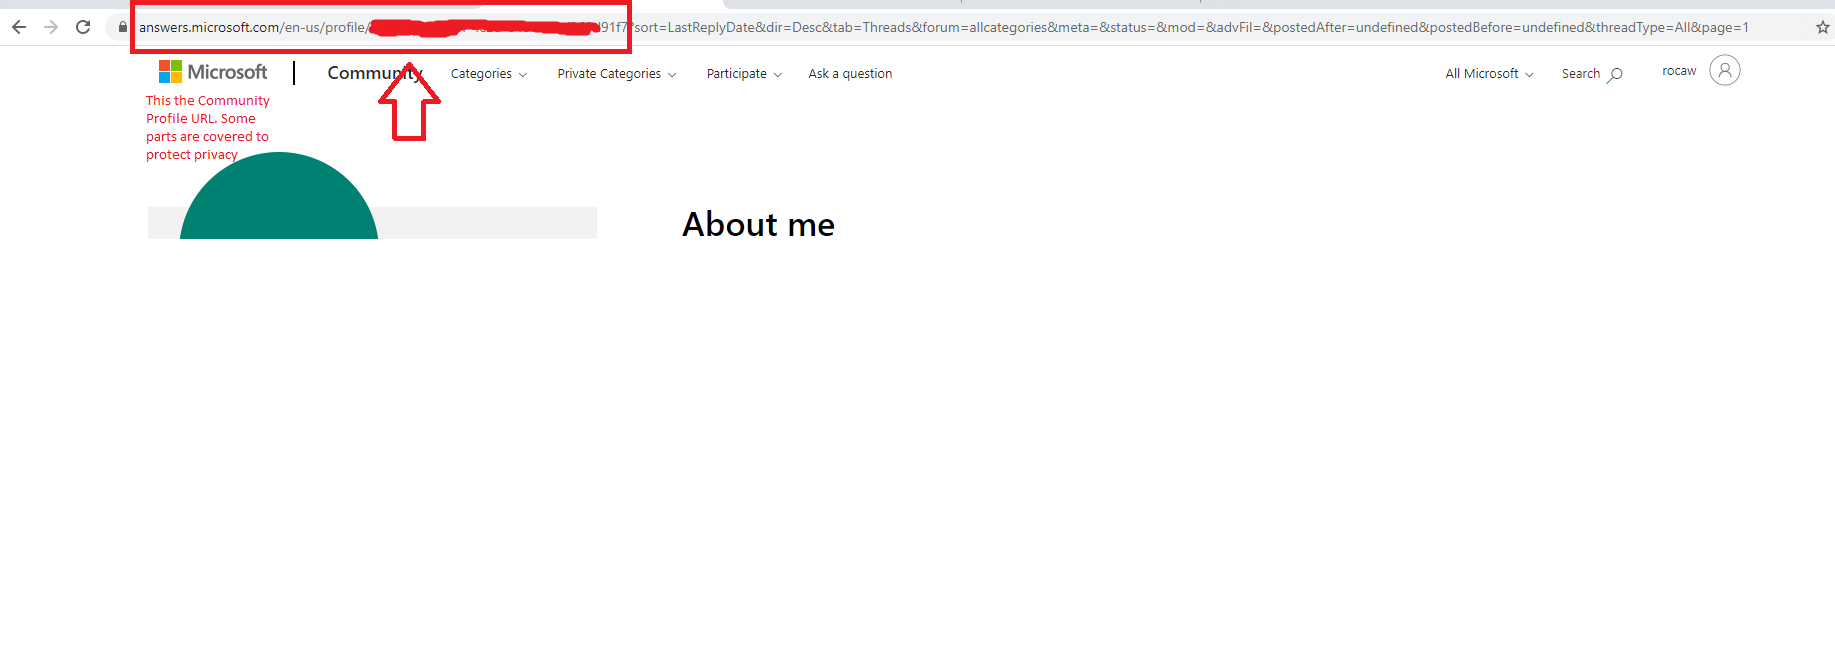Expand the Categories dropdown

point(489,74)
